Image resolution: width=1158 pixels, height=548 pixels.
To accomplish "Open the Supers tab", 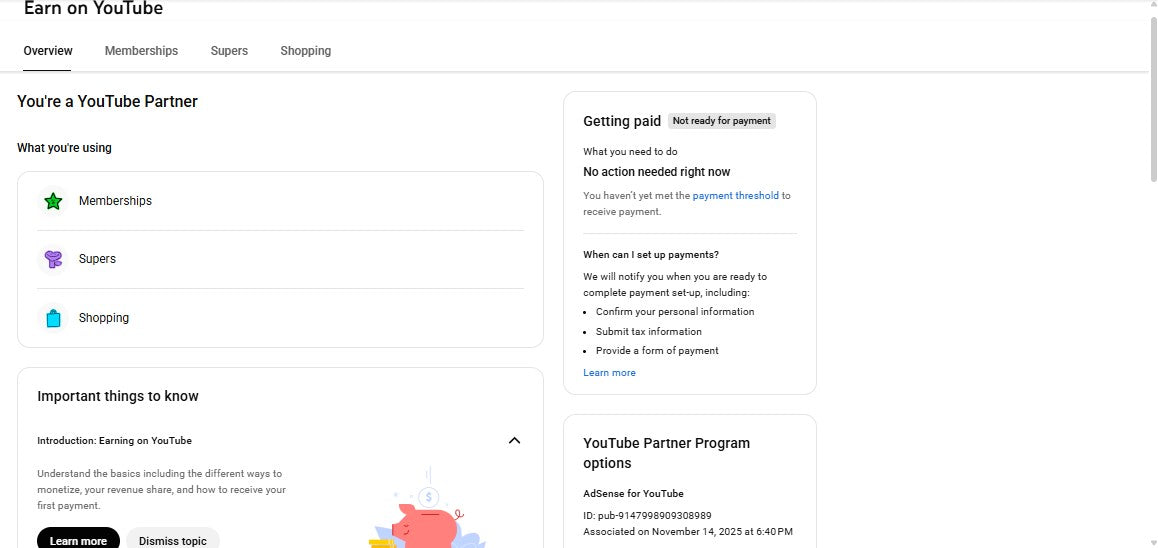I will [x=229, y=51].
